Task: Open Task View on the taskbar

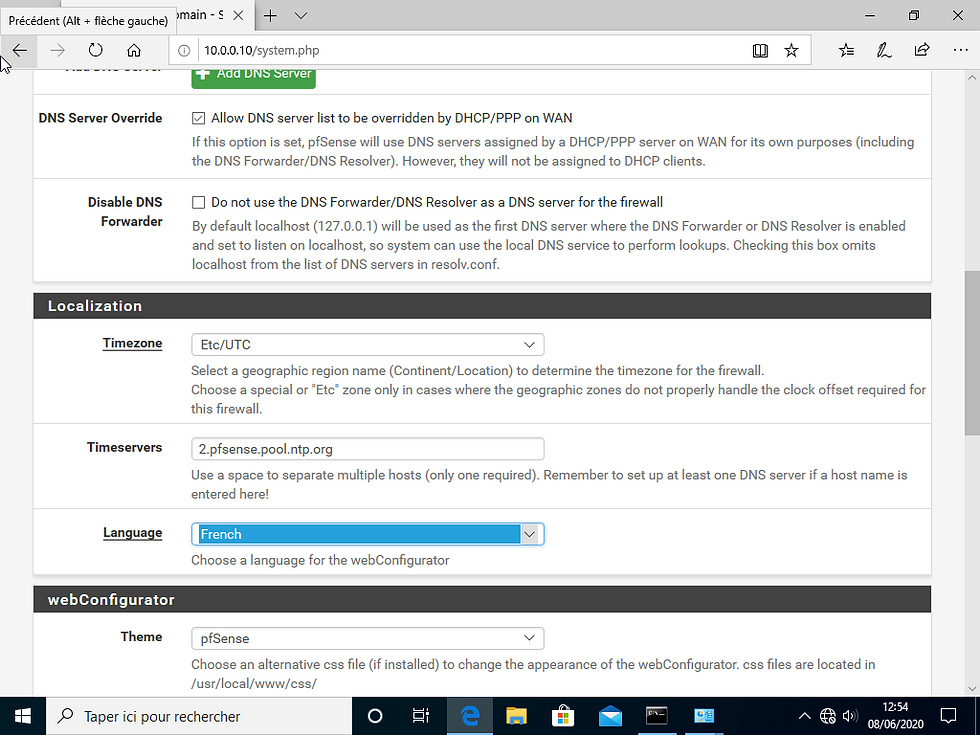Action: [x=421, y=716]
